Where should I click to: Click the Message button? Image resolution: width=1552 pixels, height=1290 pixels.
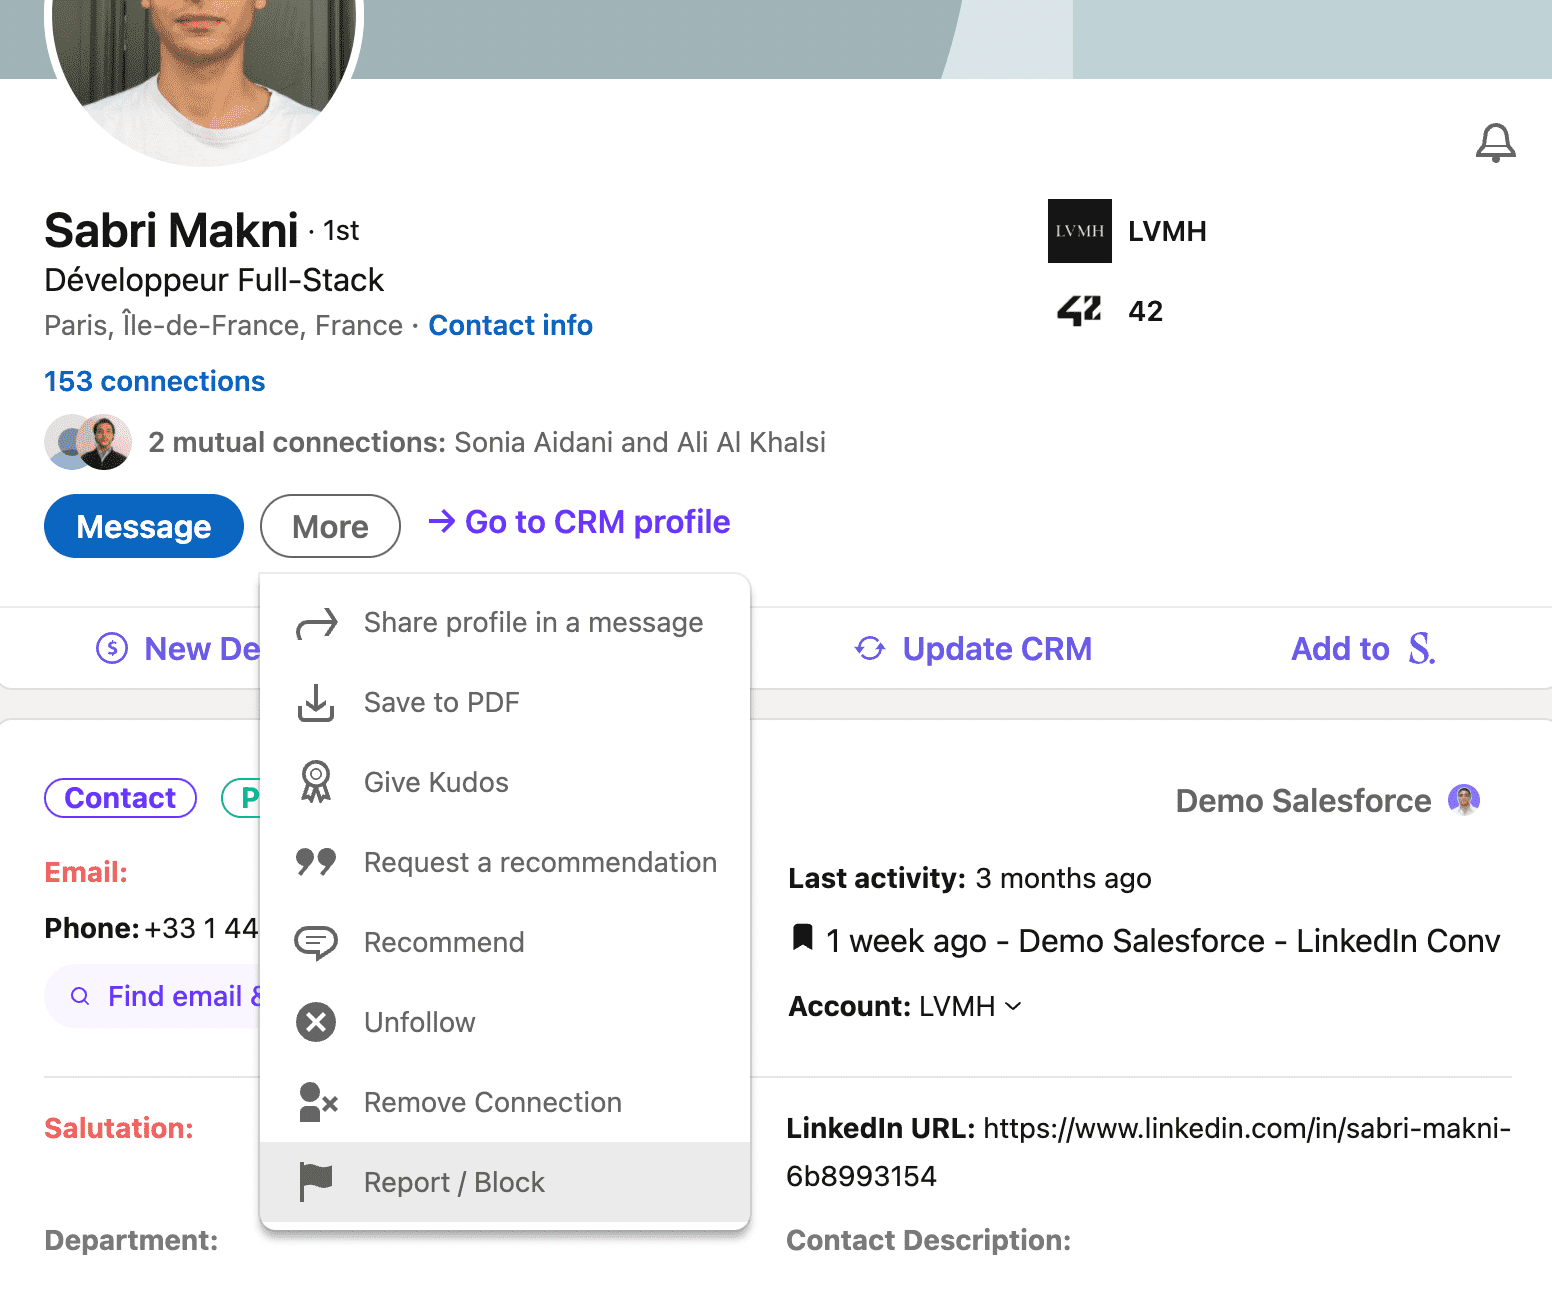point(143,526)
